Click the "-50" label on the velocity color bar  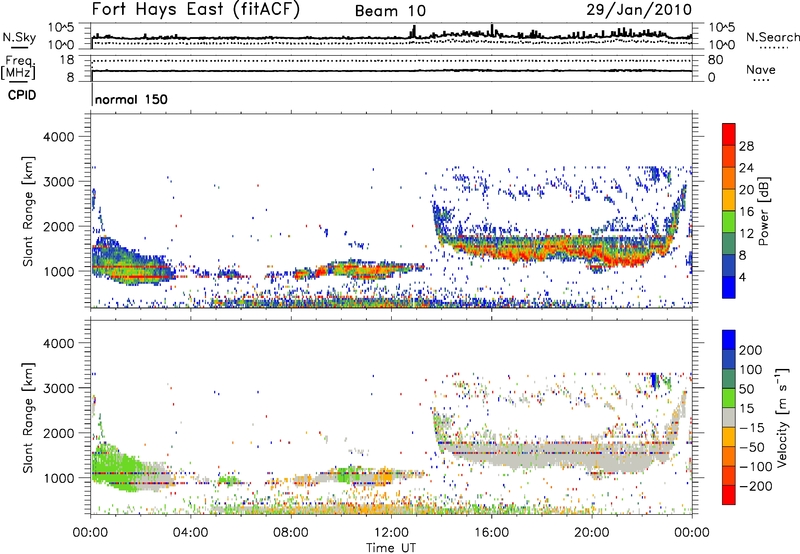pyautogui.click(x=752, y=447)
